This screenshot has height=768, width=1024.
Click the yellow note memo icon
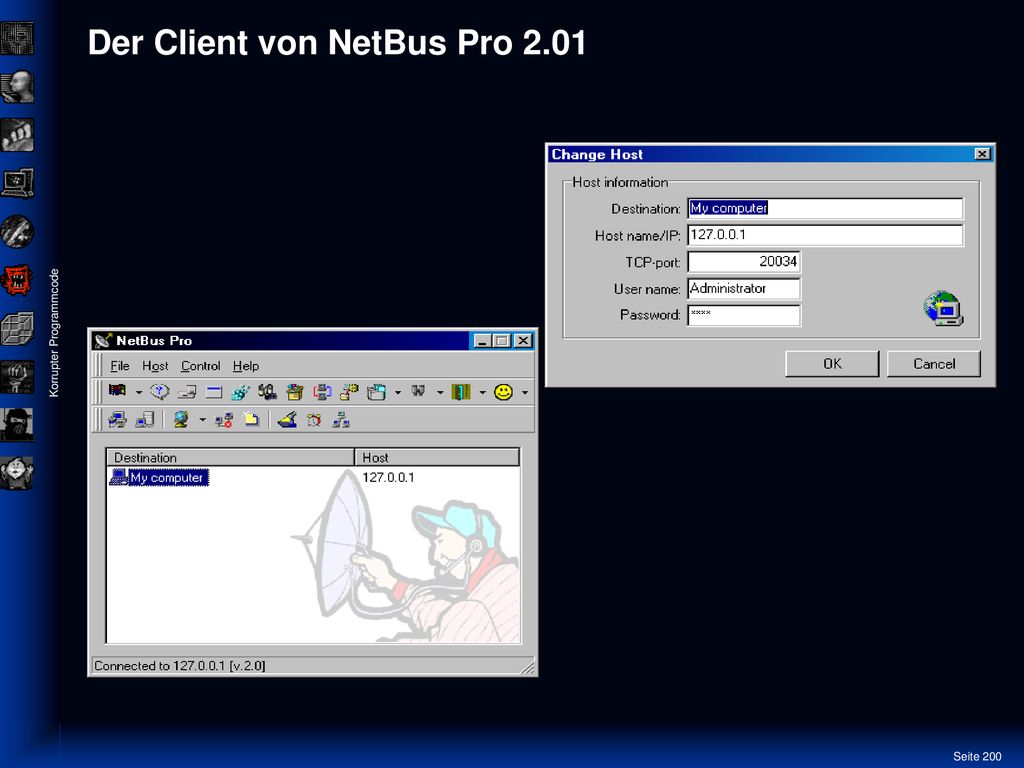(x=251, y=419)
